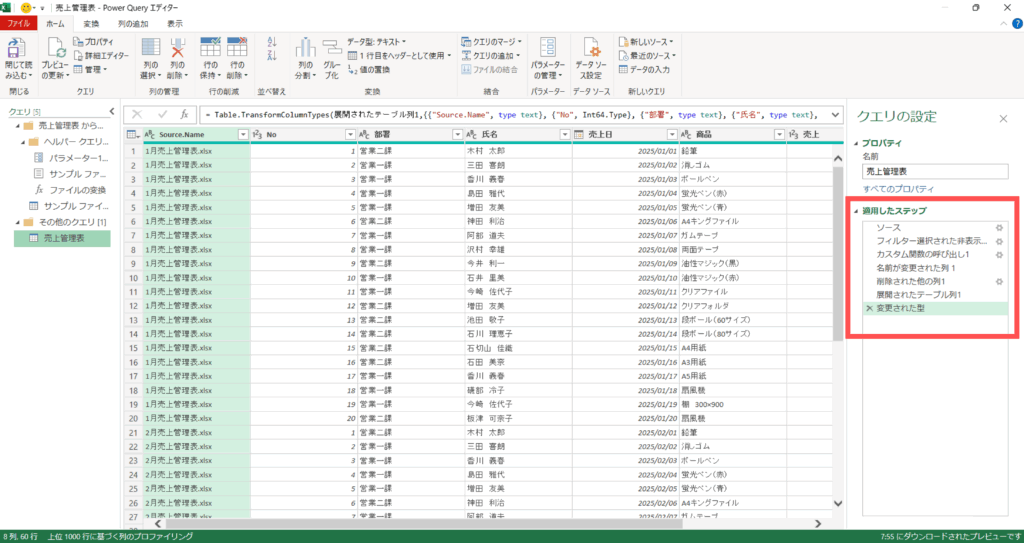Click the gear icon beside ソース step
This screenshot has width=1024, height=543.
(998, 228)
